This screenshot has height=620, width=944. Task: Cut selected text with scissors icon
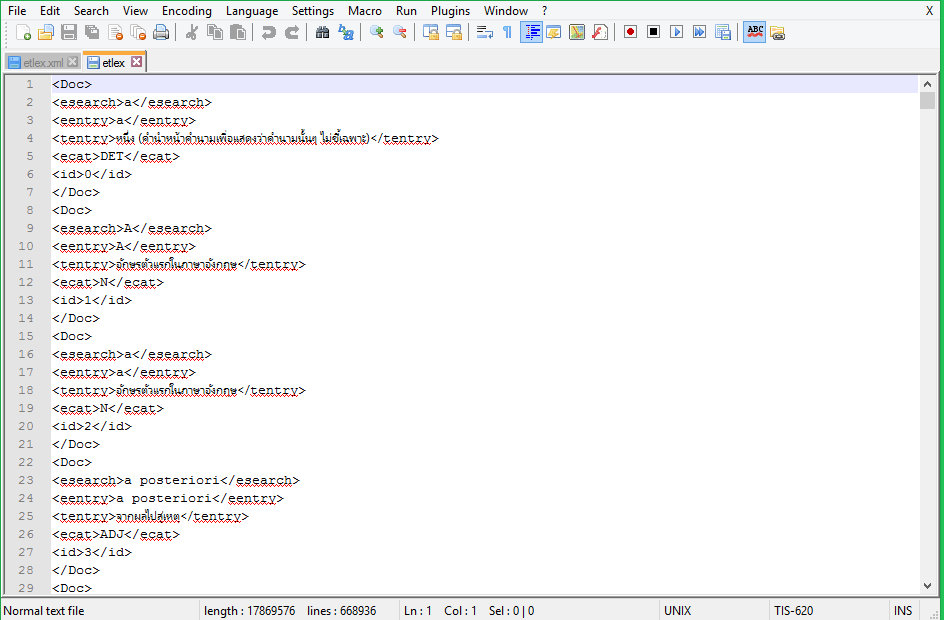[192, 33]
